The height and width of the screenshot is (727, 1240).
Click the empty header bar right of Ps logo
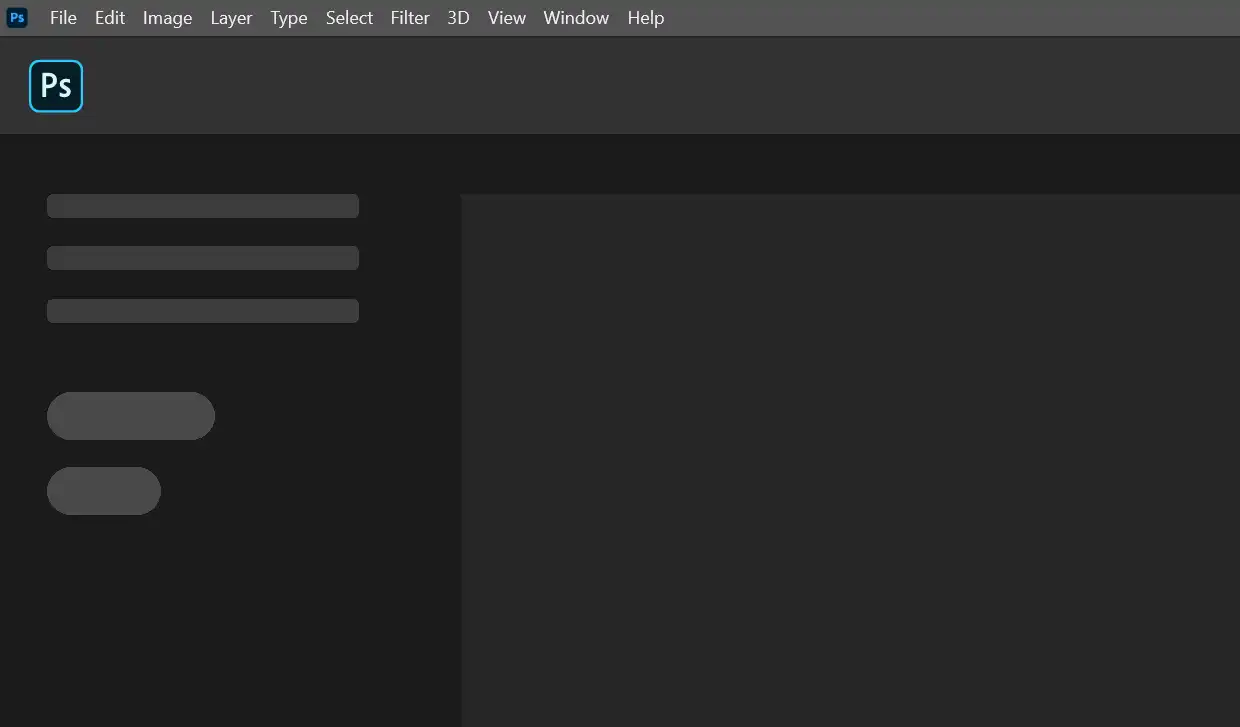[x=660, y=86]
